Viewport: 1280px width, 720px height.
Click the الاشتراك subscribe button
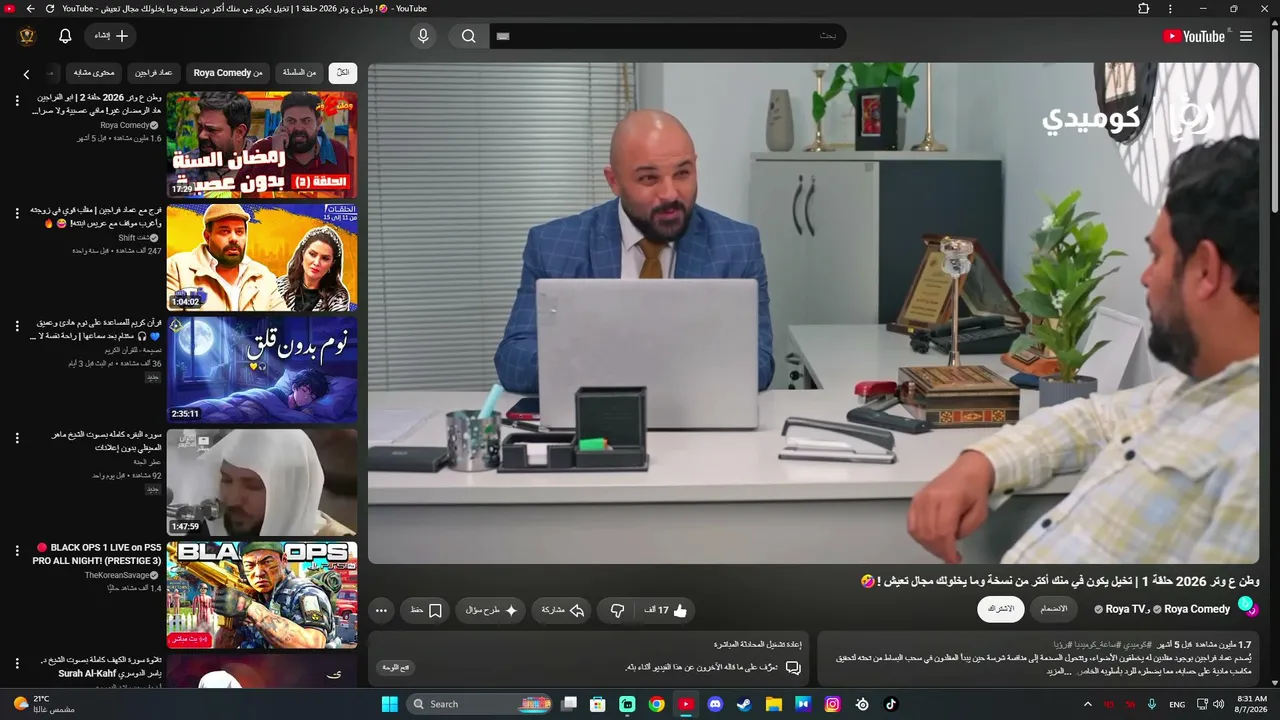click(1001, 609)
